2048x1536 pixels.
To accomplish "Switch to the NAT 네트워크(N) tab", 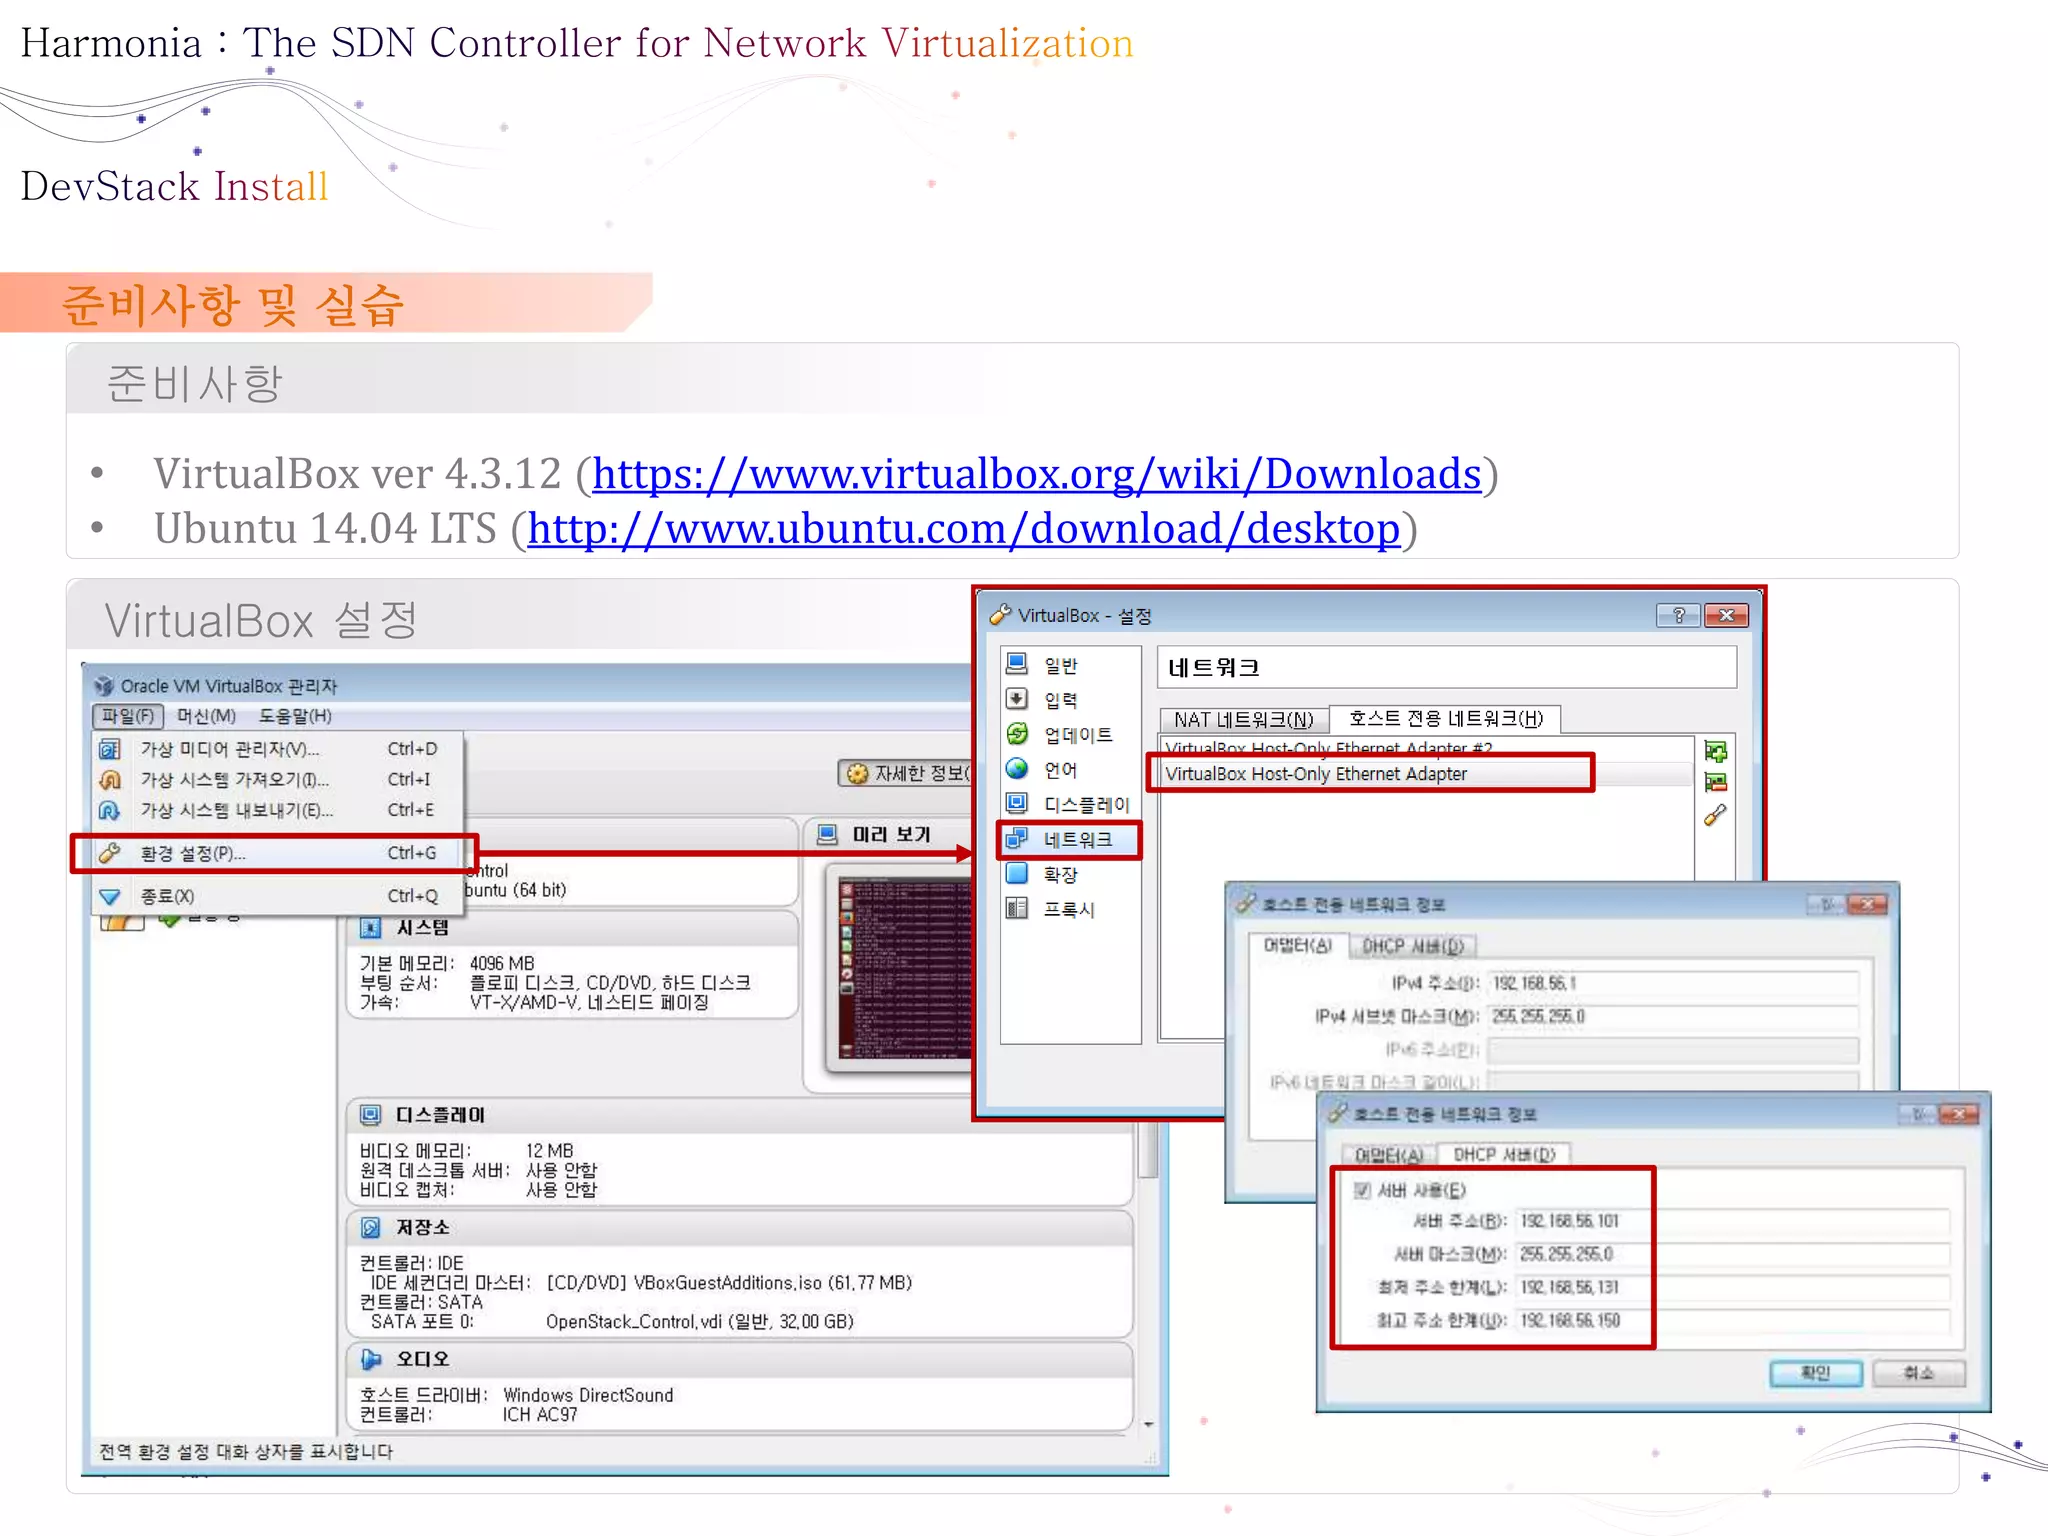I will (1243, 719).
